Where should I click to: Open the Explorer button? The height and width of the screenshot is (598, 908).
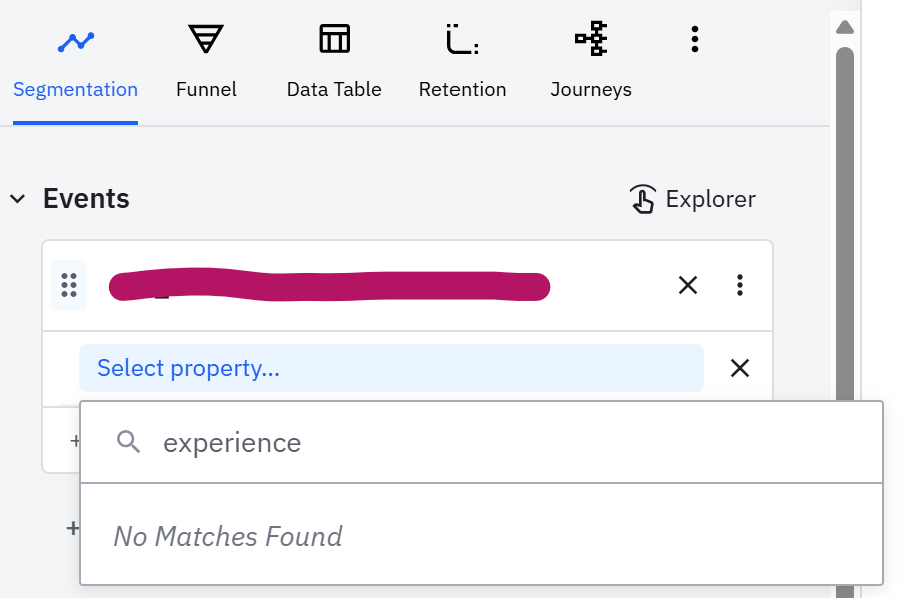coord(692,199)
